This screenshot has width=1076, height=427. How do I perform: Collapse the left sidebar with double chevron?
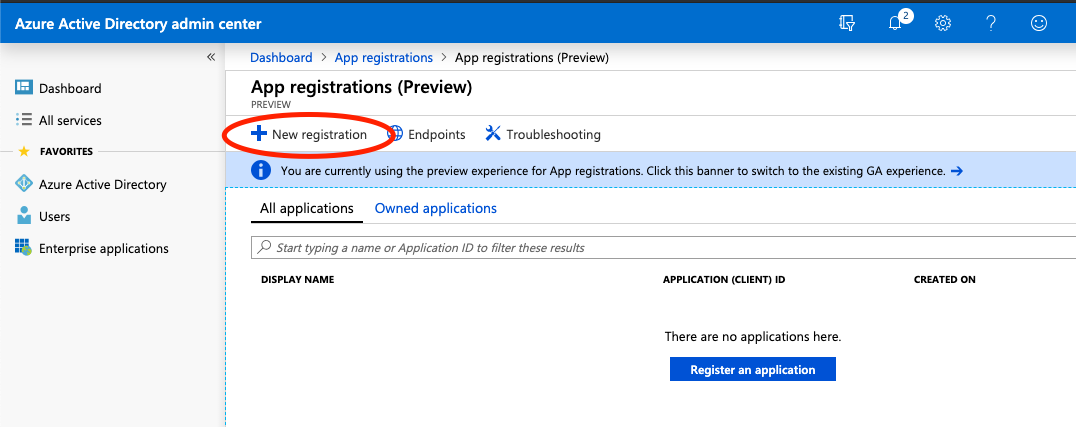pyautogui.click(x=211, y=57)
